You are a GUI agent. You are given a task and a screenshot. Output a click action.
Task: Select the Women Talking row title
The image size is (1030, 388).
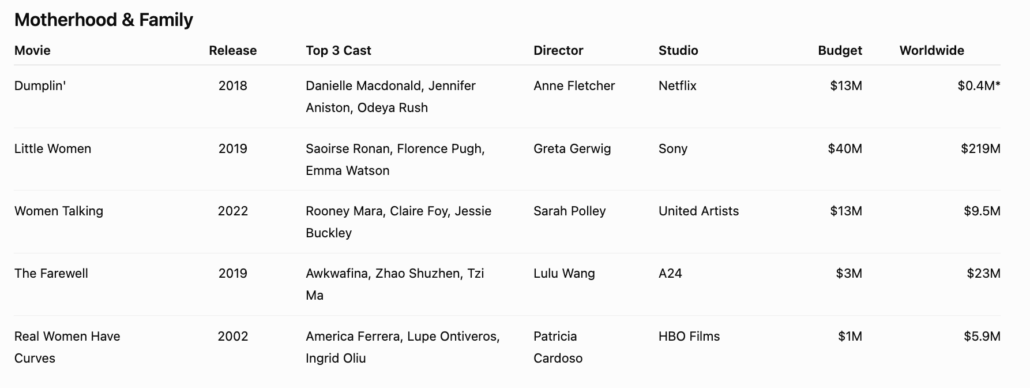[x=58, y=211]
